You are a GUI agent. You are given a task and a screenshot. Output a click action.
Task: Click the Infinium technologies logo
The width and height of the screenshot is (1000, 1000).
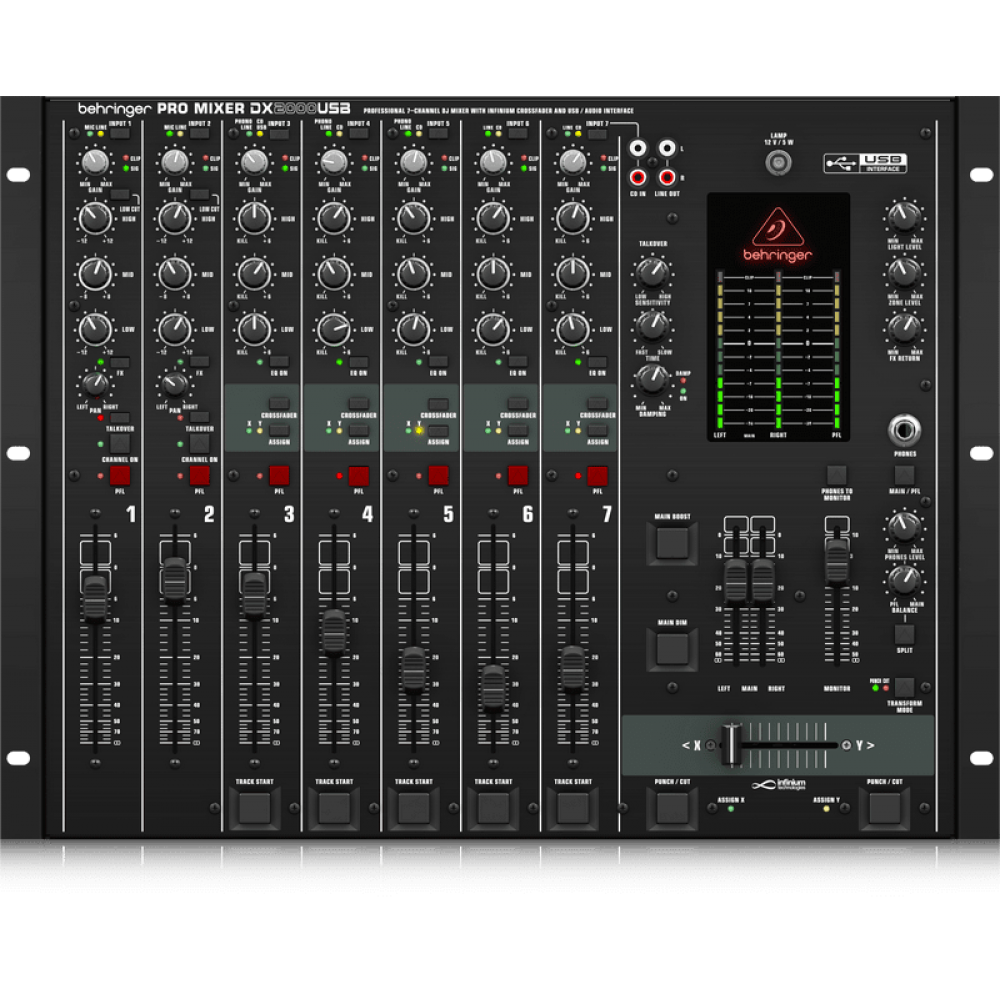pos(779,784)
